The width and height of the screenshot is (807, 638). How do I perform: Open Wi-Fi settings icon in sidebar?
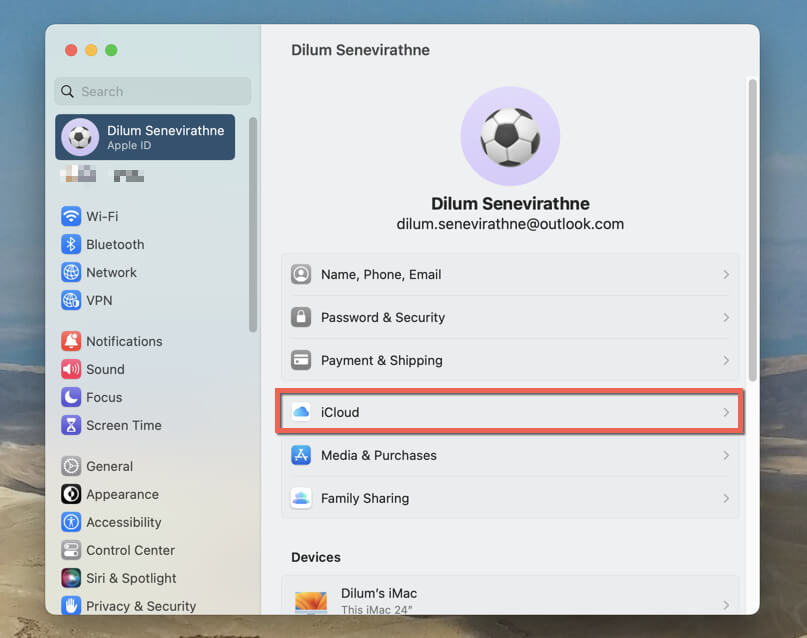71,216
